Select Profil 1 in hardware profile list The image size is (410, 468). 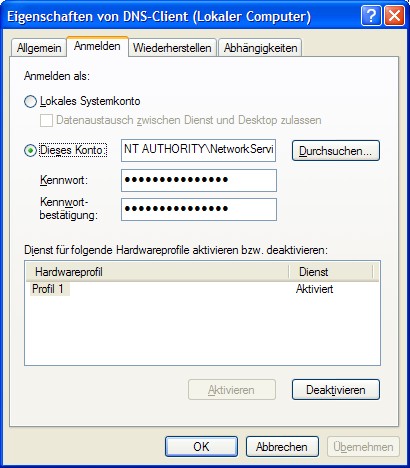tap(48, 289)
